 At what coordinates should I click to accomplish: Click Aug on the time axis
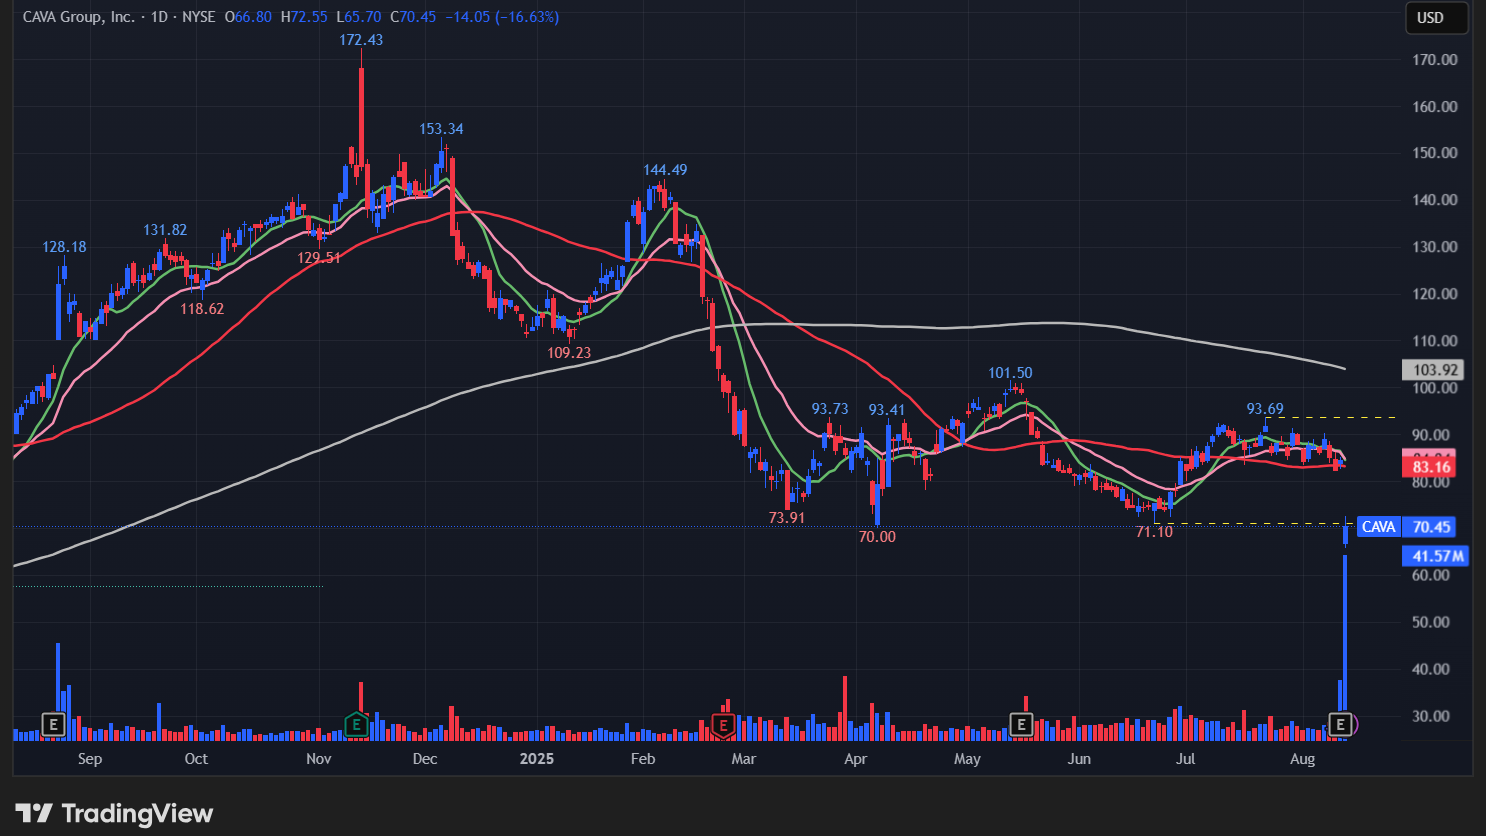1302,759
